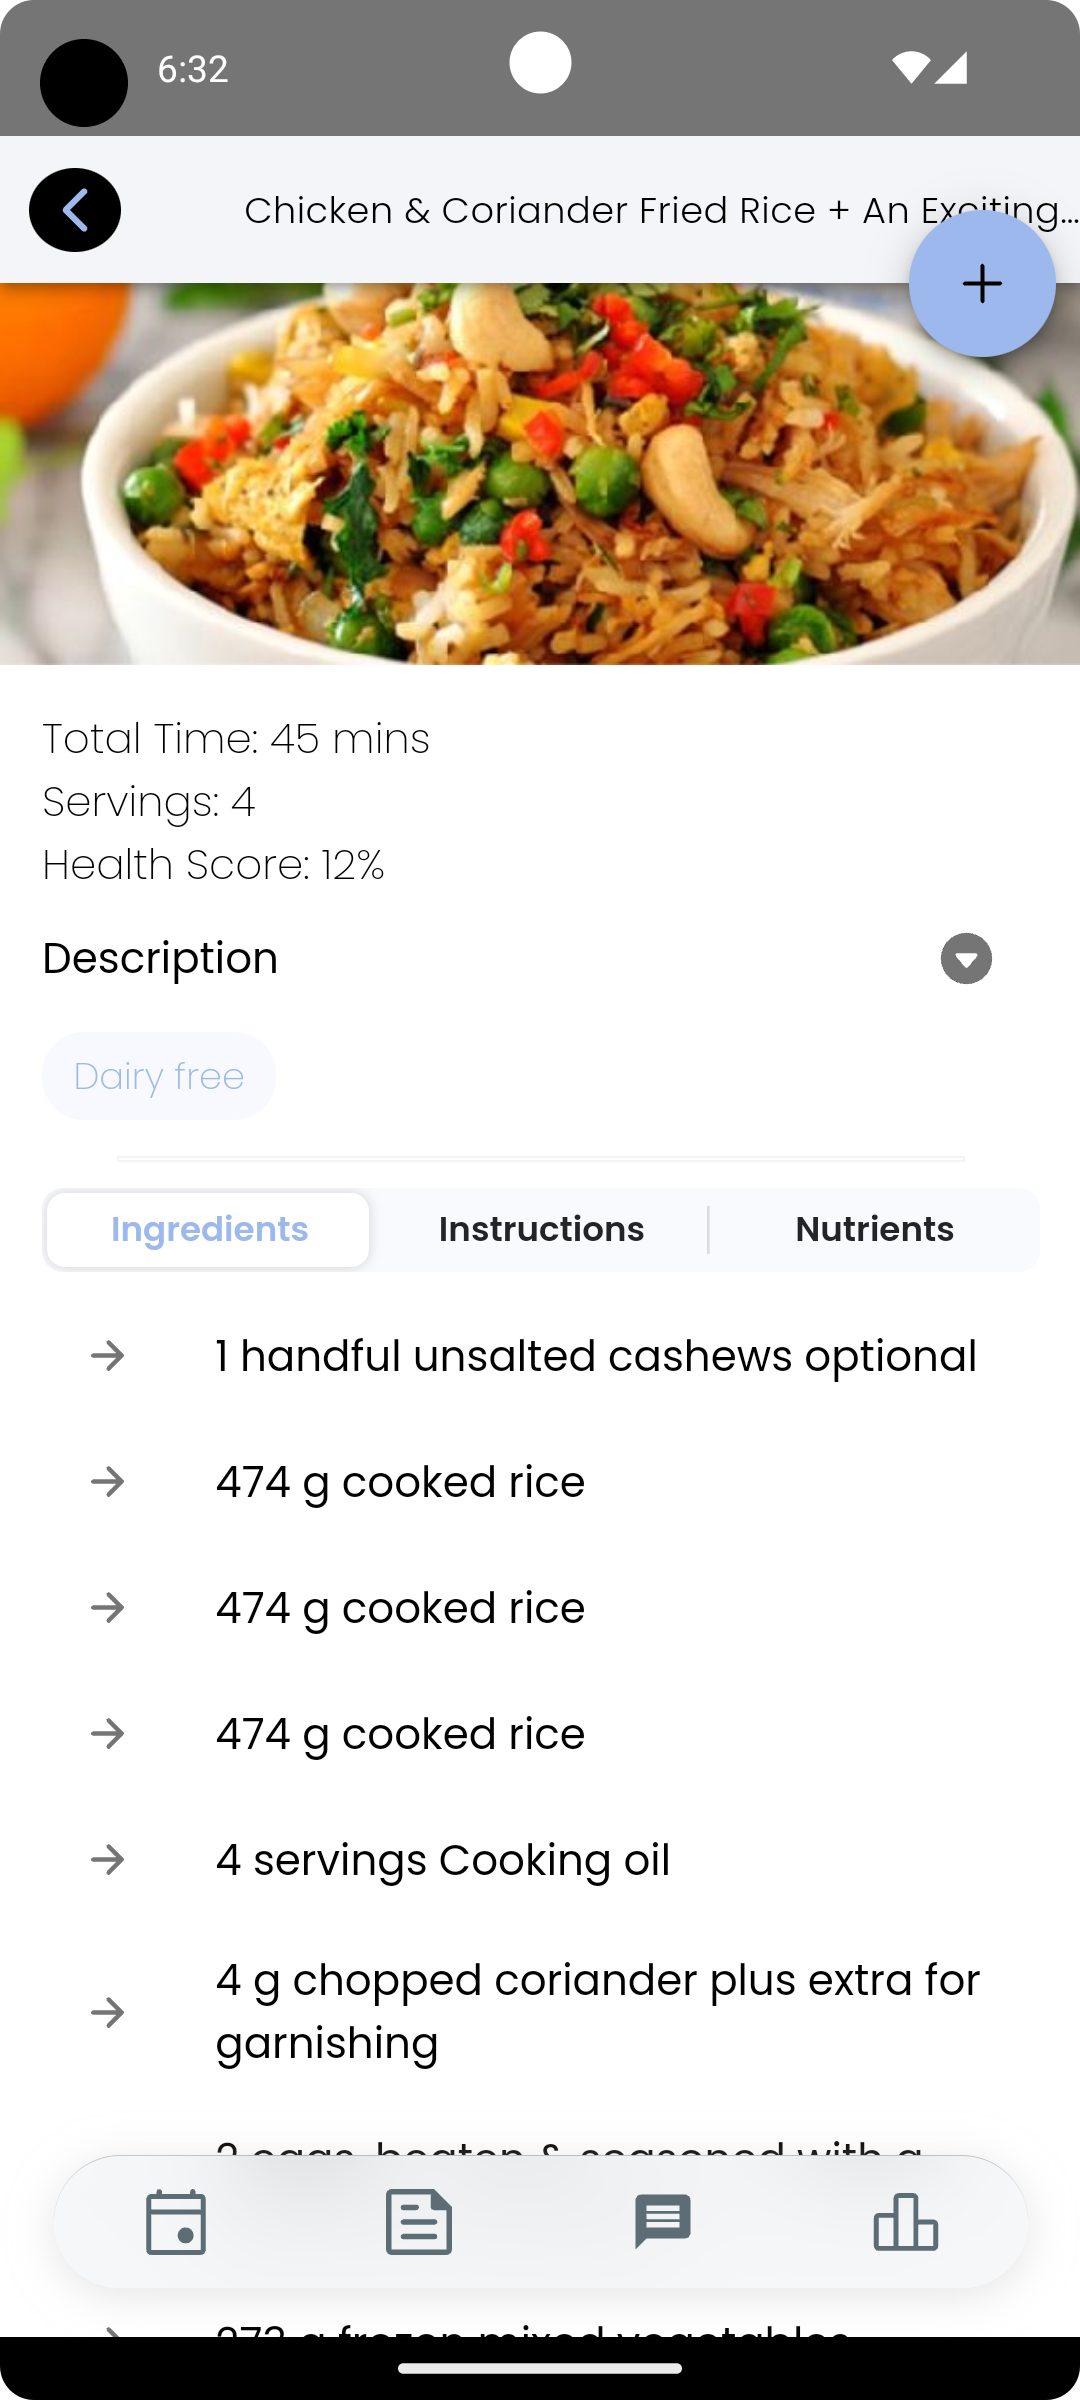Tap the Health Score text
The width and height of the screenshot is (1080, 2400).
click(x=213, y=865)
